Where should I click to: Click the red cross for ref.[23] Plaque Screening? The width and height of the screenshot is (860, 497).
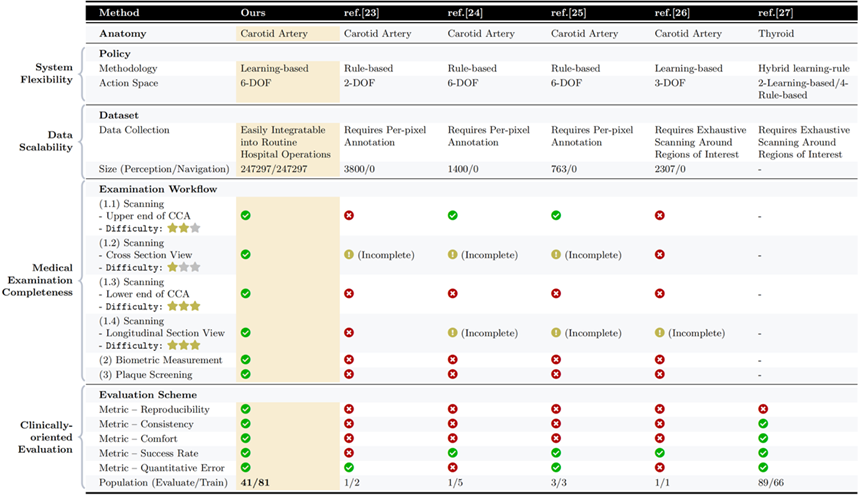click(x=349, y=374)
